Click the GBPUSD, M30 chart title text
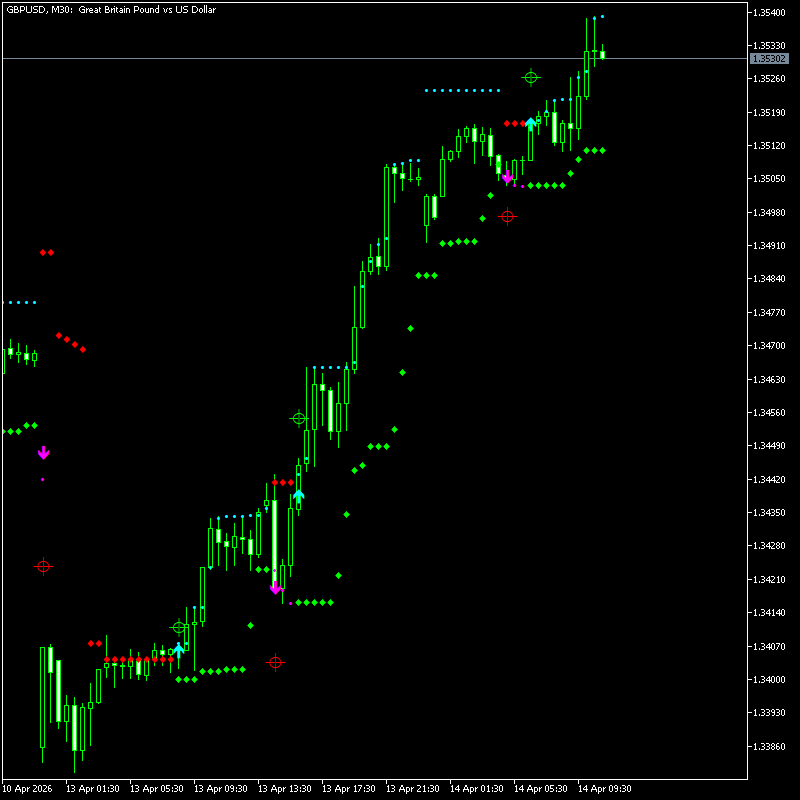The width and height of the screenshot is (800, 800). 111,9
